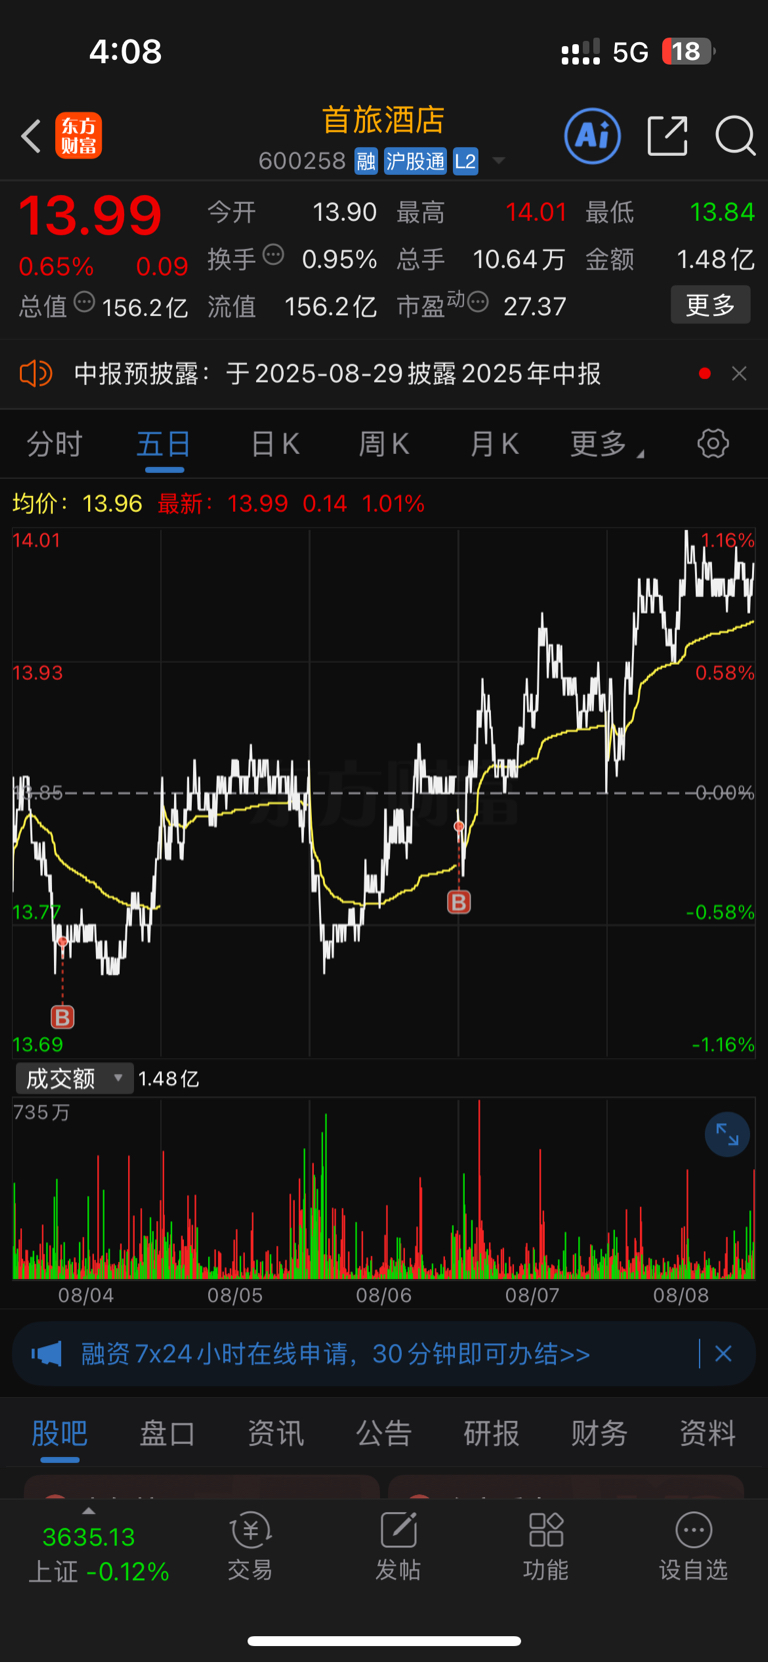Tap info icon beside 总值

click(84, 302)
